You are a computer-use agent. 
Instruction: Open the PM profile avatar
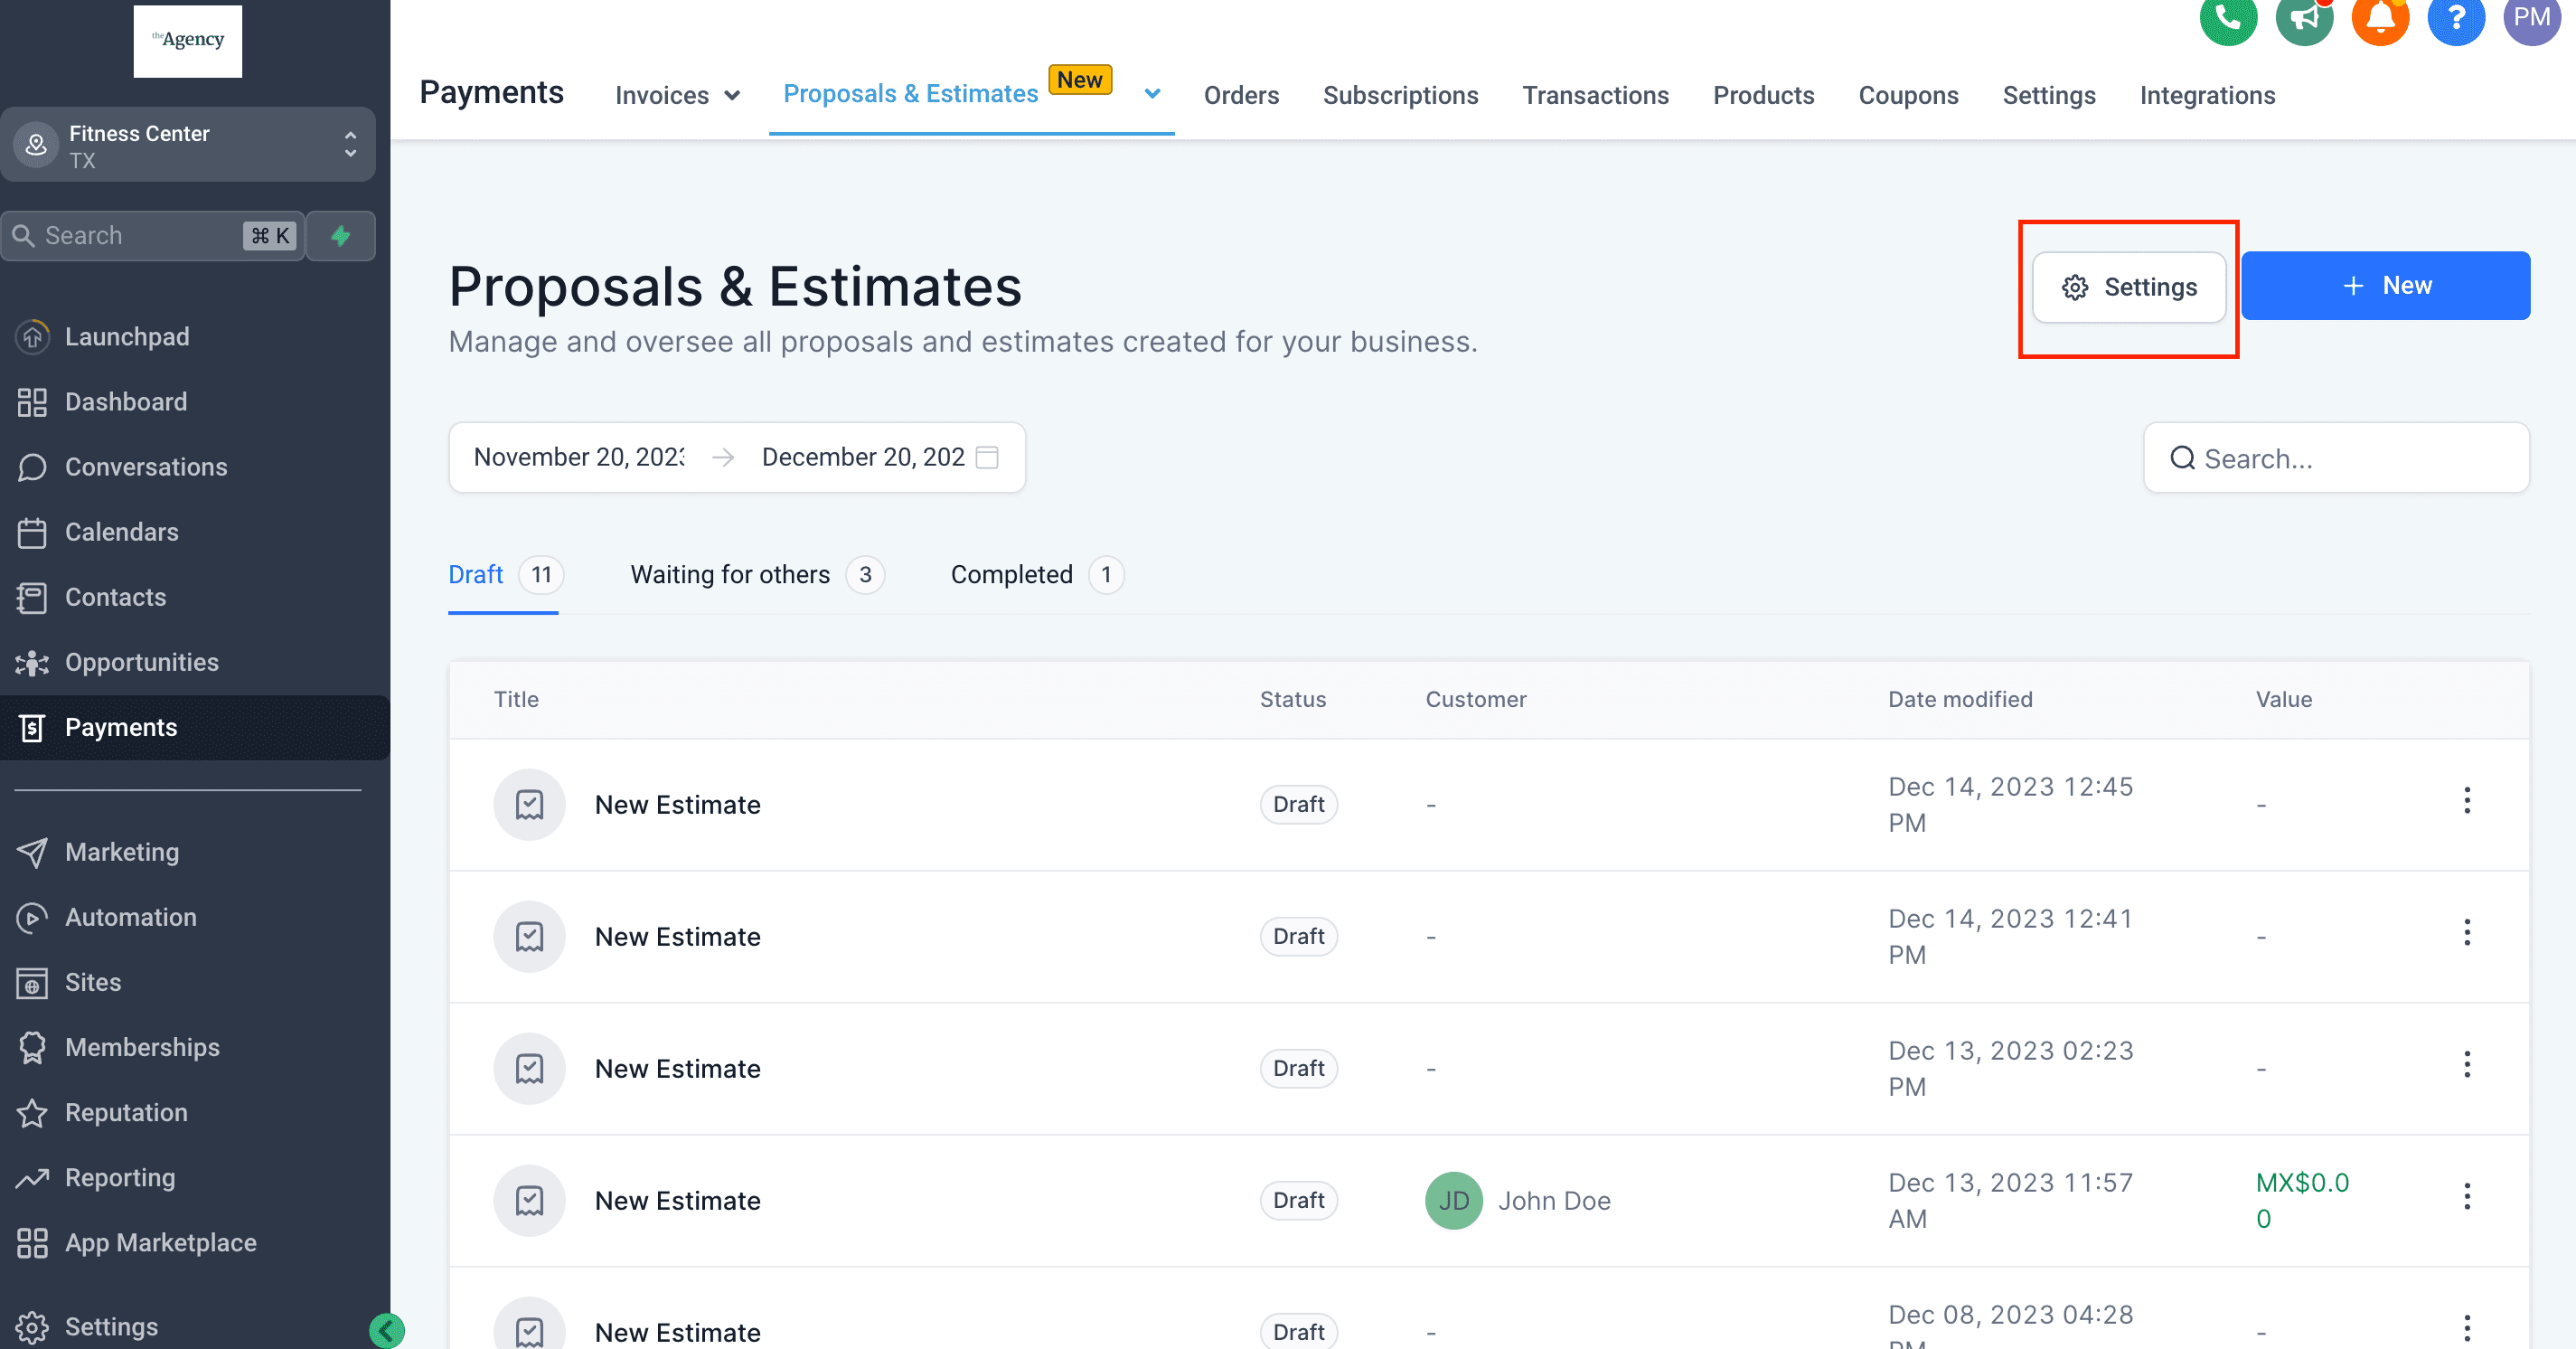(x=2532, y=18)
